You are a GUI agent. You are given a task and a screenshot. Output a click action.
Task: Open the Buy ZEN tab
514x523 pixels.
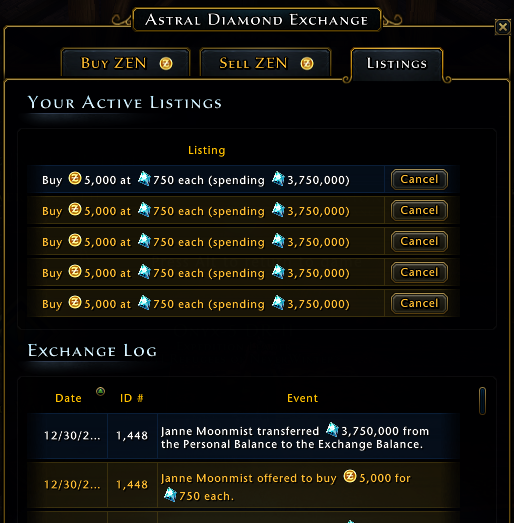(125, 63)
